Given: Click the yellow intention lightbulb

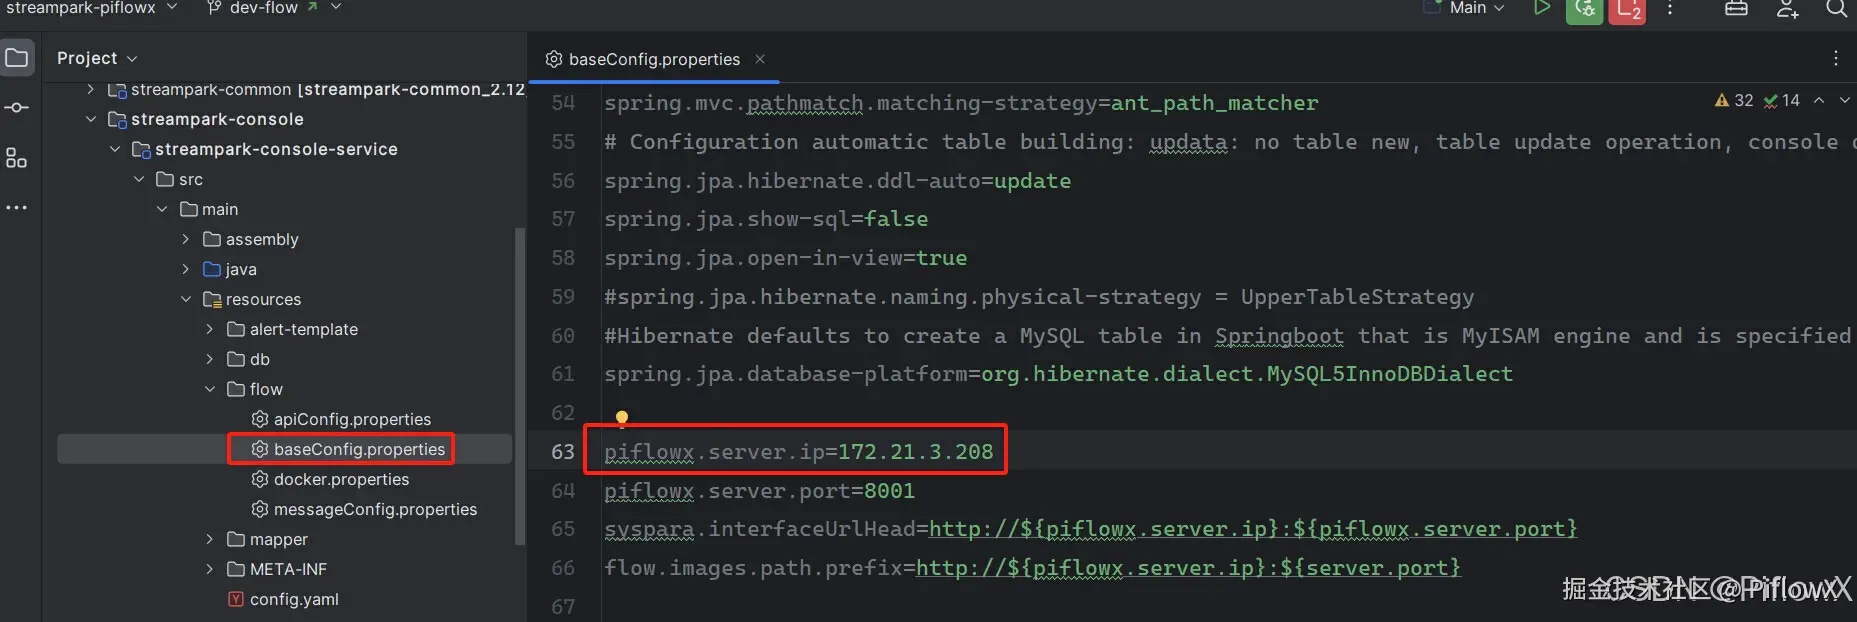Looking at the screenshot, I should click(622, 418).
